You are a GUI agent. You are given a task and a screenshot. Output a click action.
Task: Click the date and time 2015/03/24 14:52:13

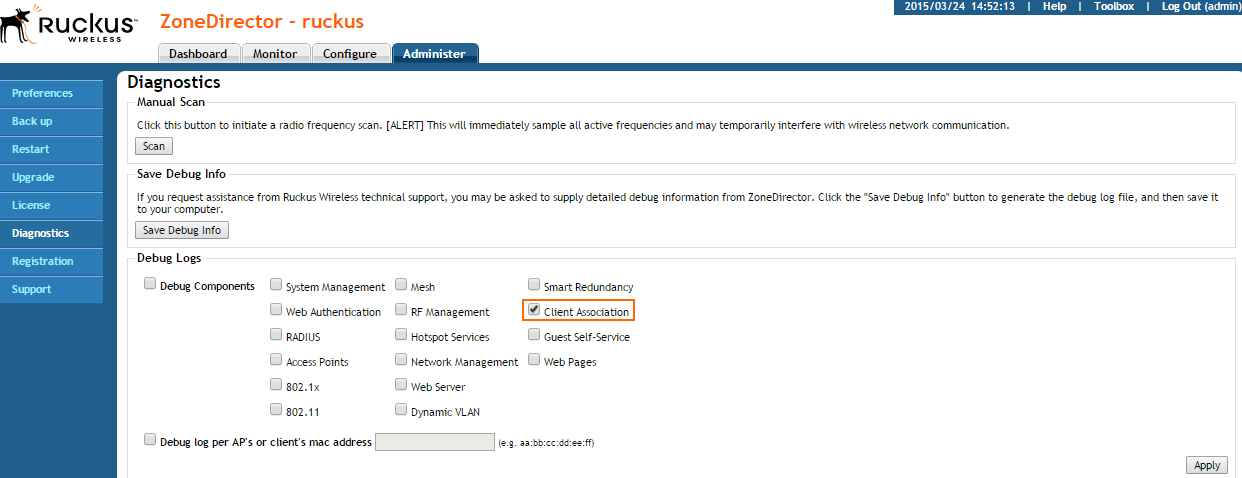(x=960, y=6)
